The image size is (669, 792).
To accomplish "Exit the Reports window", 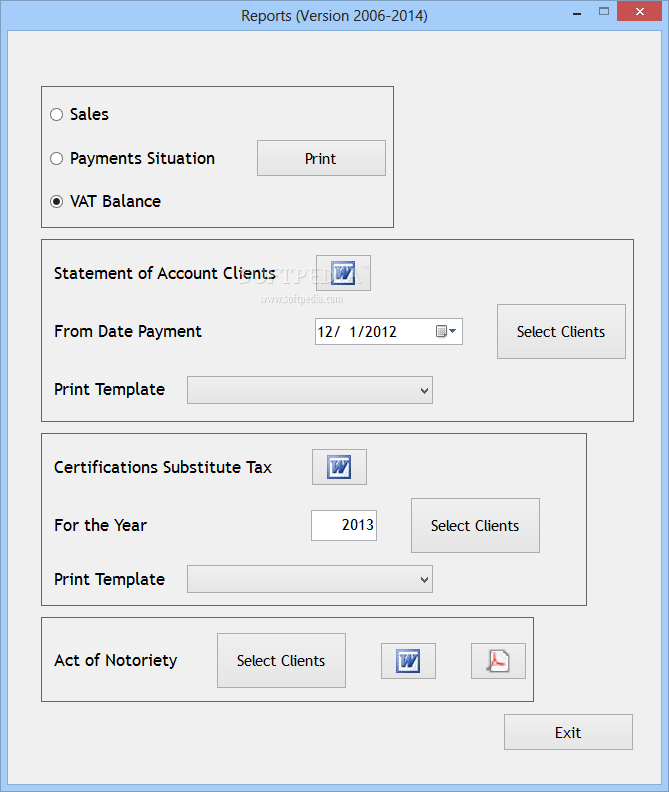I will [568, 732].
